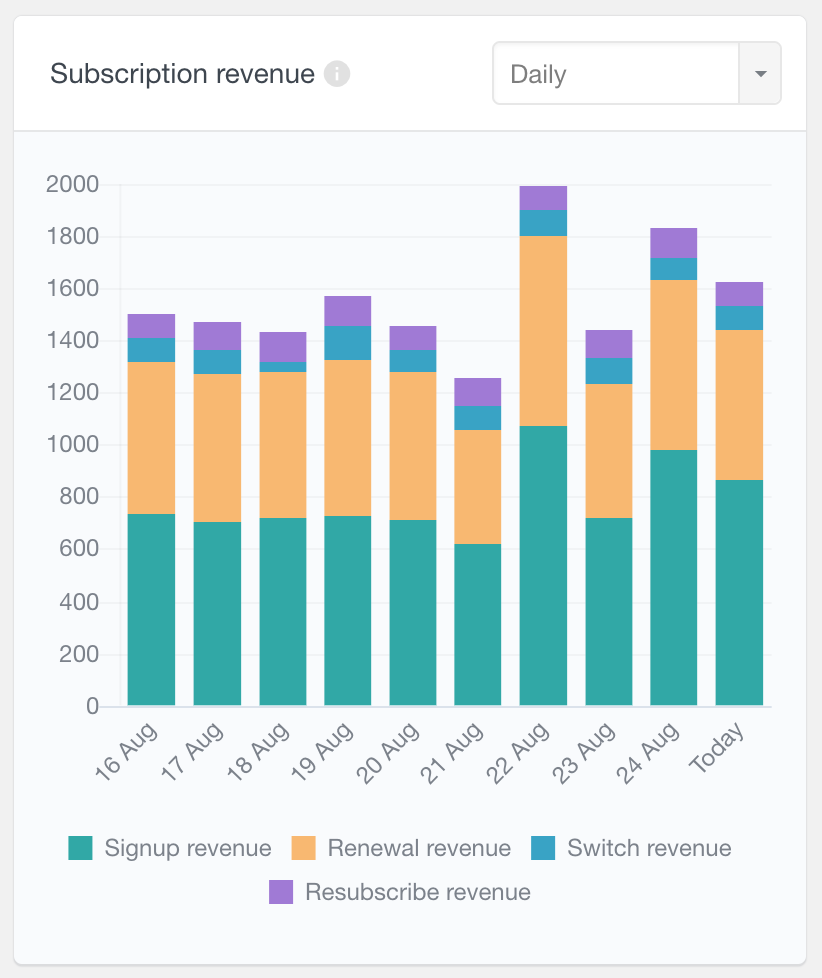Screen dimensions: 822x978
Task: Click the 21 Aug axis label
Action: pyautogui.click(x=453, y=752)
